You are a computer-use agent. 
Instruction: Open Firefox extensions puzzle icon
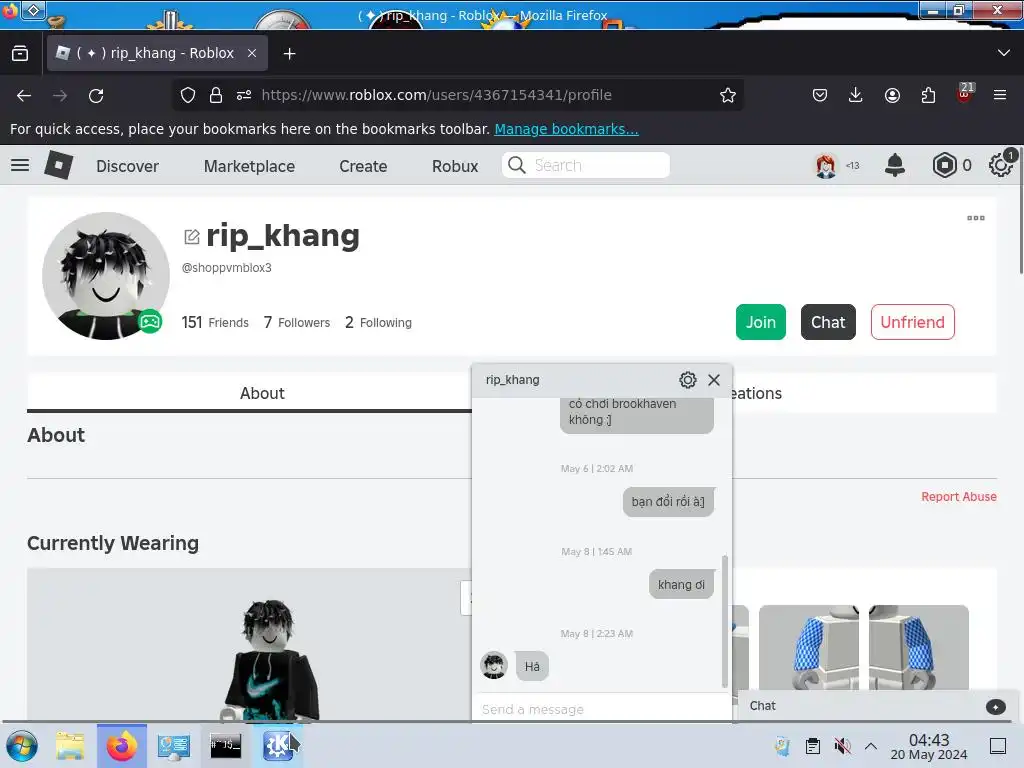(928, 95)
